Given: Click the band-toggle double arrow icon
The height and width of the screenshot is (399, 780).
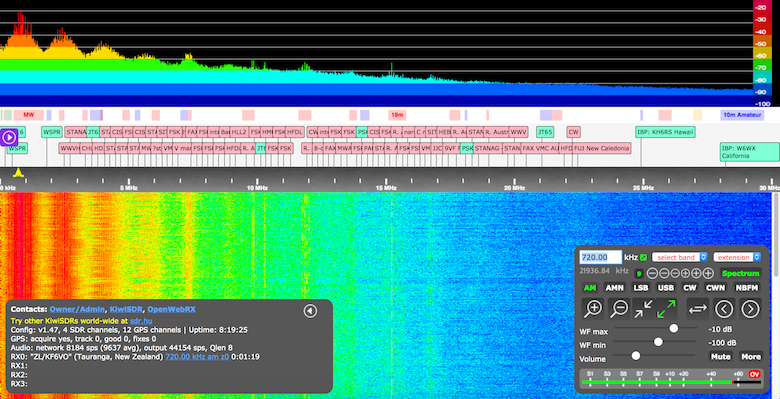Looking at the screenshot, I should pyautogui.click(x=698, y=309).
